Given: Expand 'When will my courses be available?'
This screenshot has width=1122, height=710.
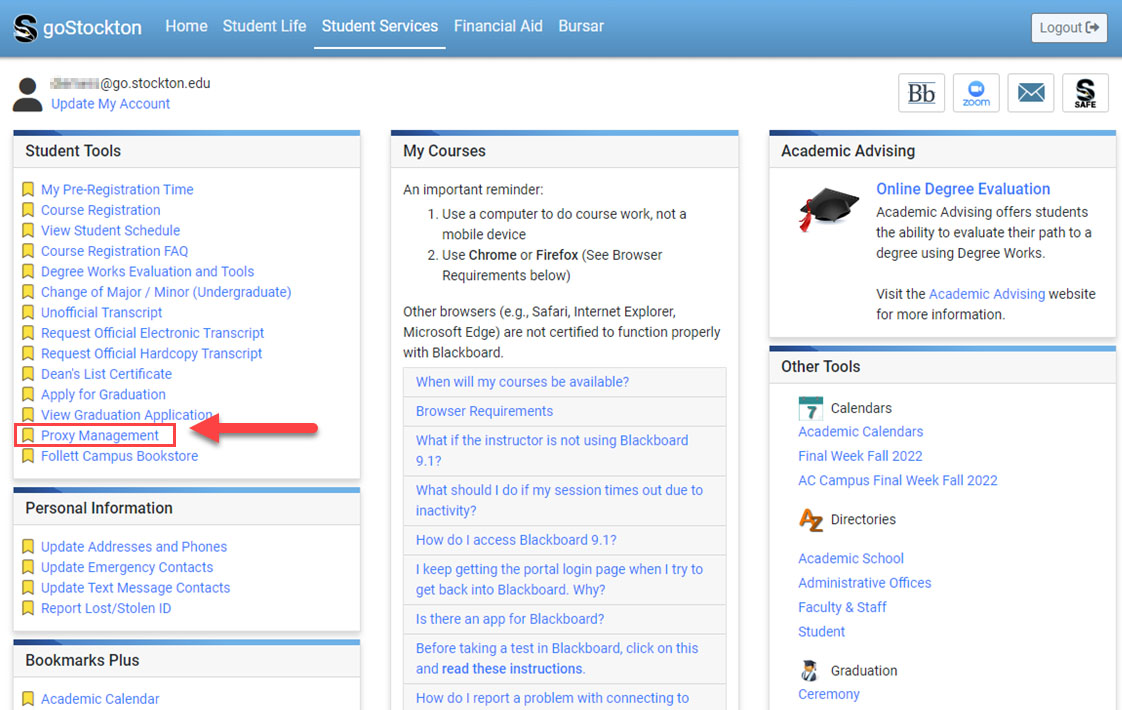Looking at the screenshot, I should point(565,382).
